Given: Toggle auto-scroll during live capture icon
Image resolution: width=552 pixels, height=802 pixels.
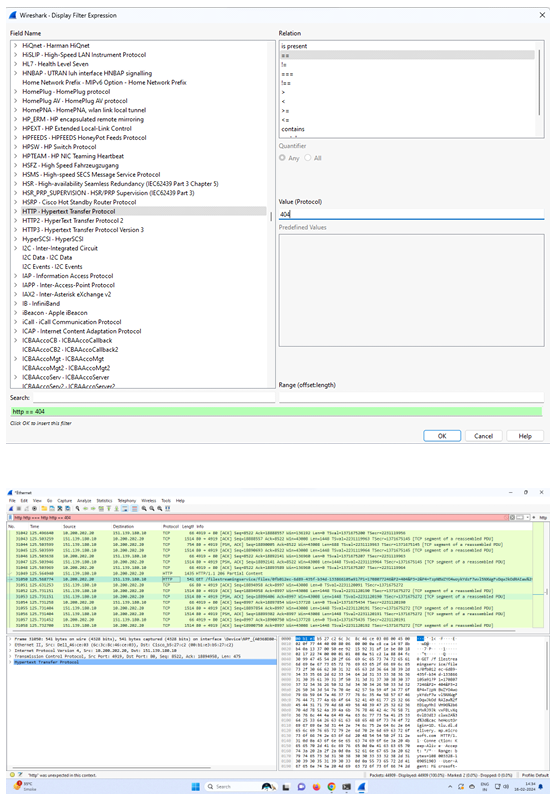Looking at the screenshot, I should (124, 509).
